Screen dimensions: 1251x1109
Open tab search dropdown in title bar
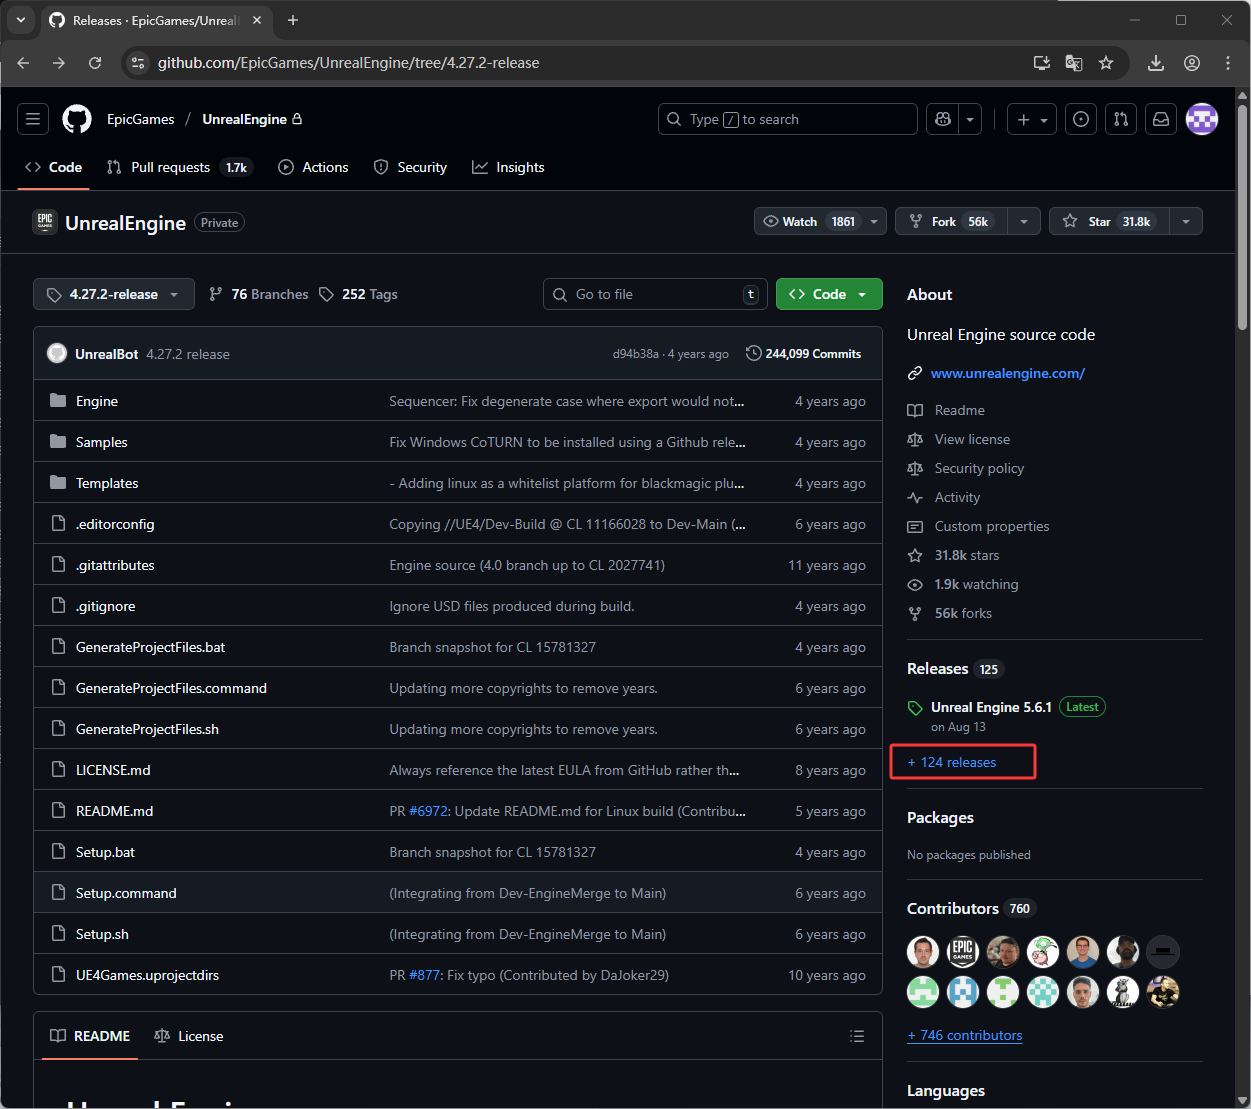click(21, 20)
